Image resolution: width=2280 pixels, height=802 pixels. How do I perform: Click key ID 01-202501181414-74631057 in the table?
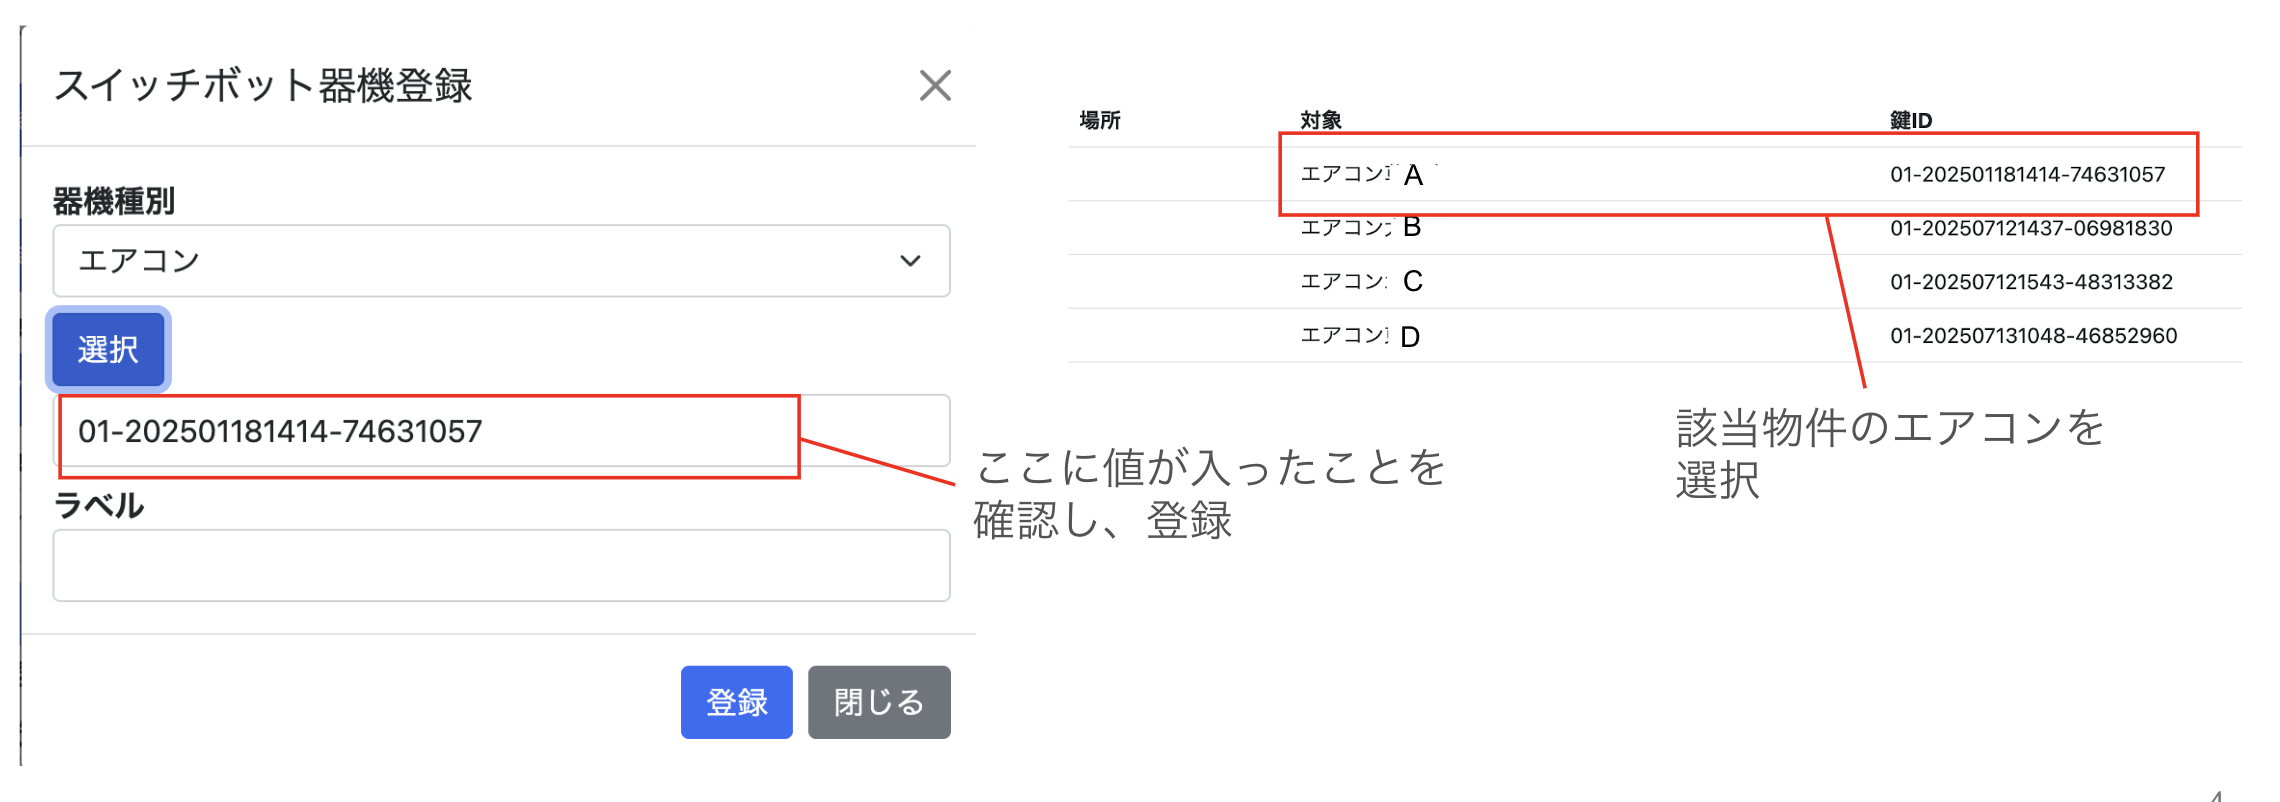pos(2027,175)
